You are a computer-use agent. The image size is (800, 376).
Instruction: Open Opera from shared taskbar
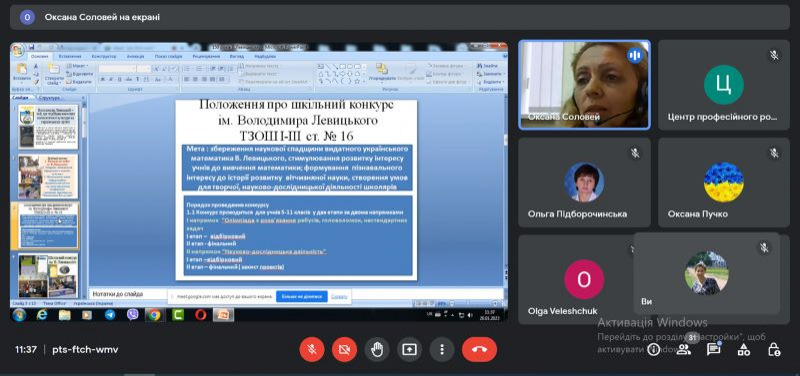[x=201, y=315]
